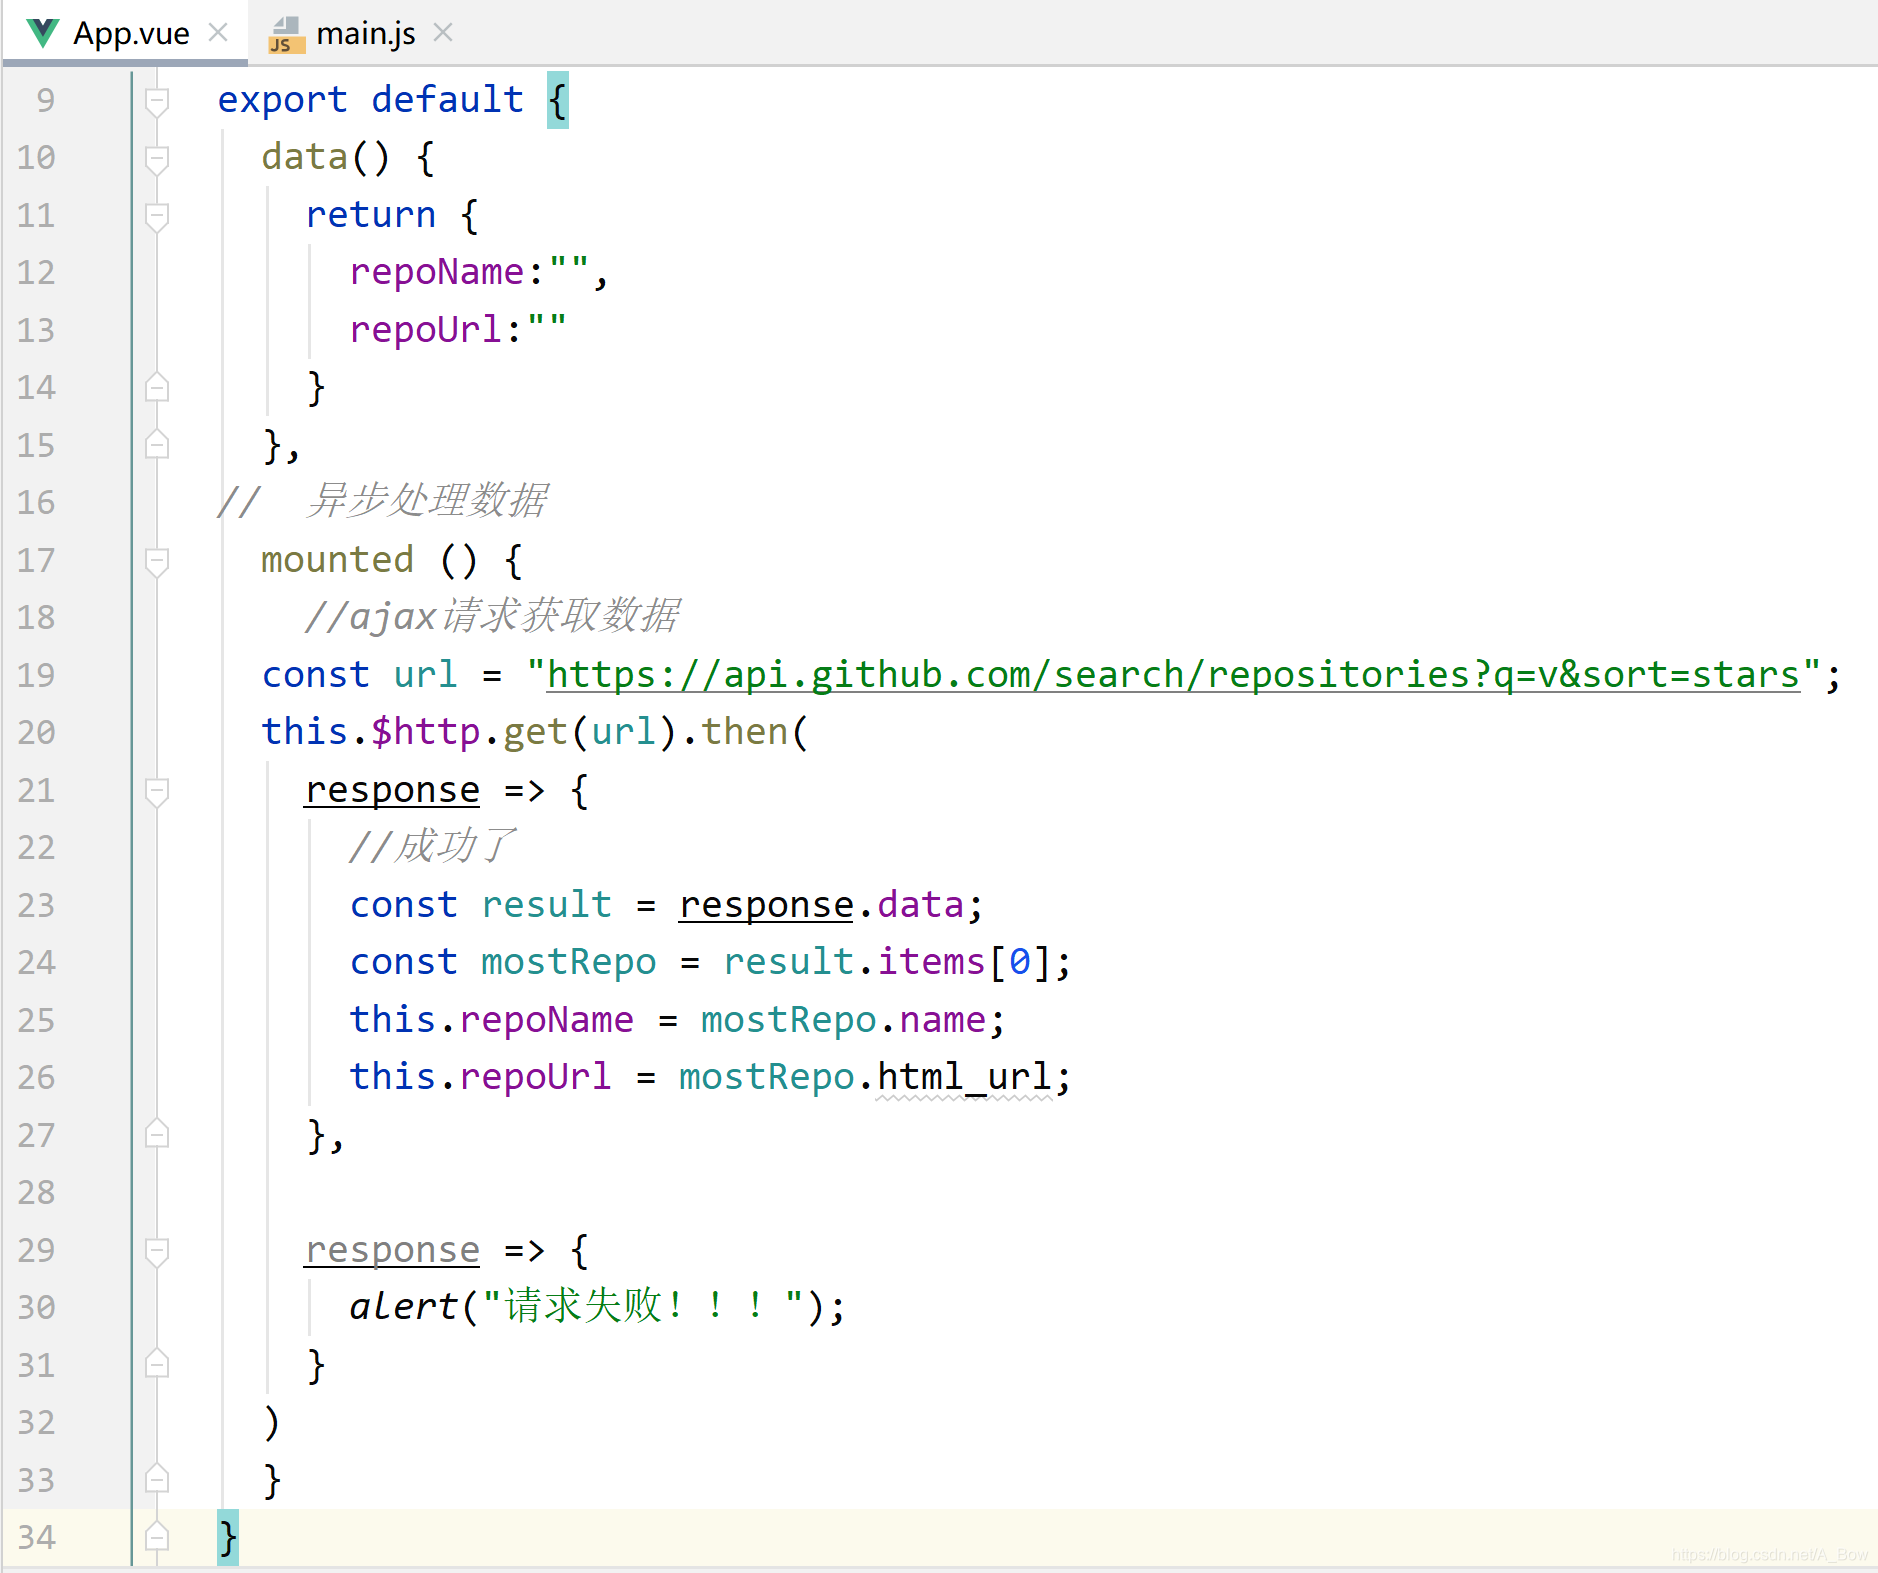The image size is (1878, 1573).
Task: Click the fold end marker at line 31
Action: [x=157, y=1365]
